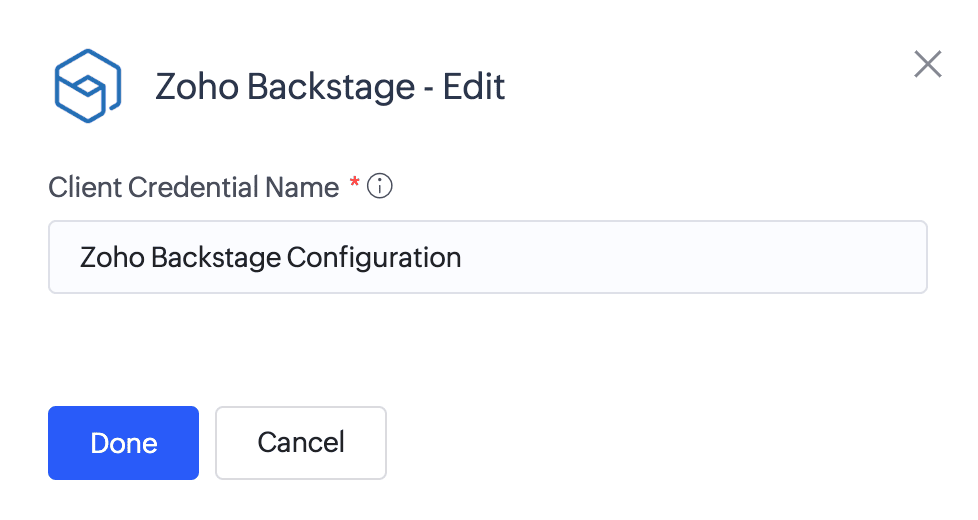Place cursor after the word 'Configuration' in the textbox
The height and width of the screenshot is (520, 978).
click(x=463, y=257)
